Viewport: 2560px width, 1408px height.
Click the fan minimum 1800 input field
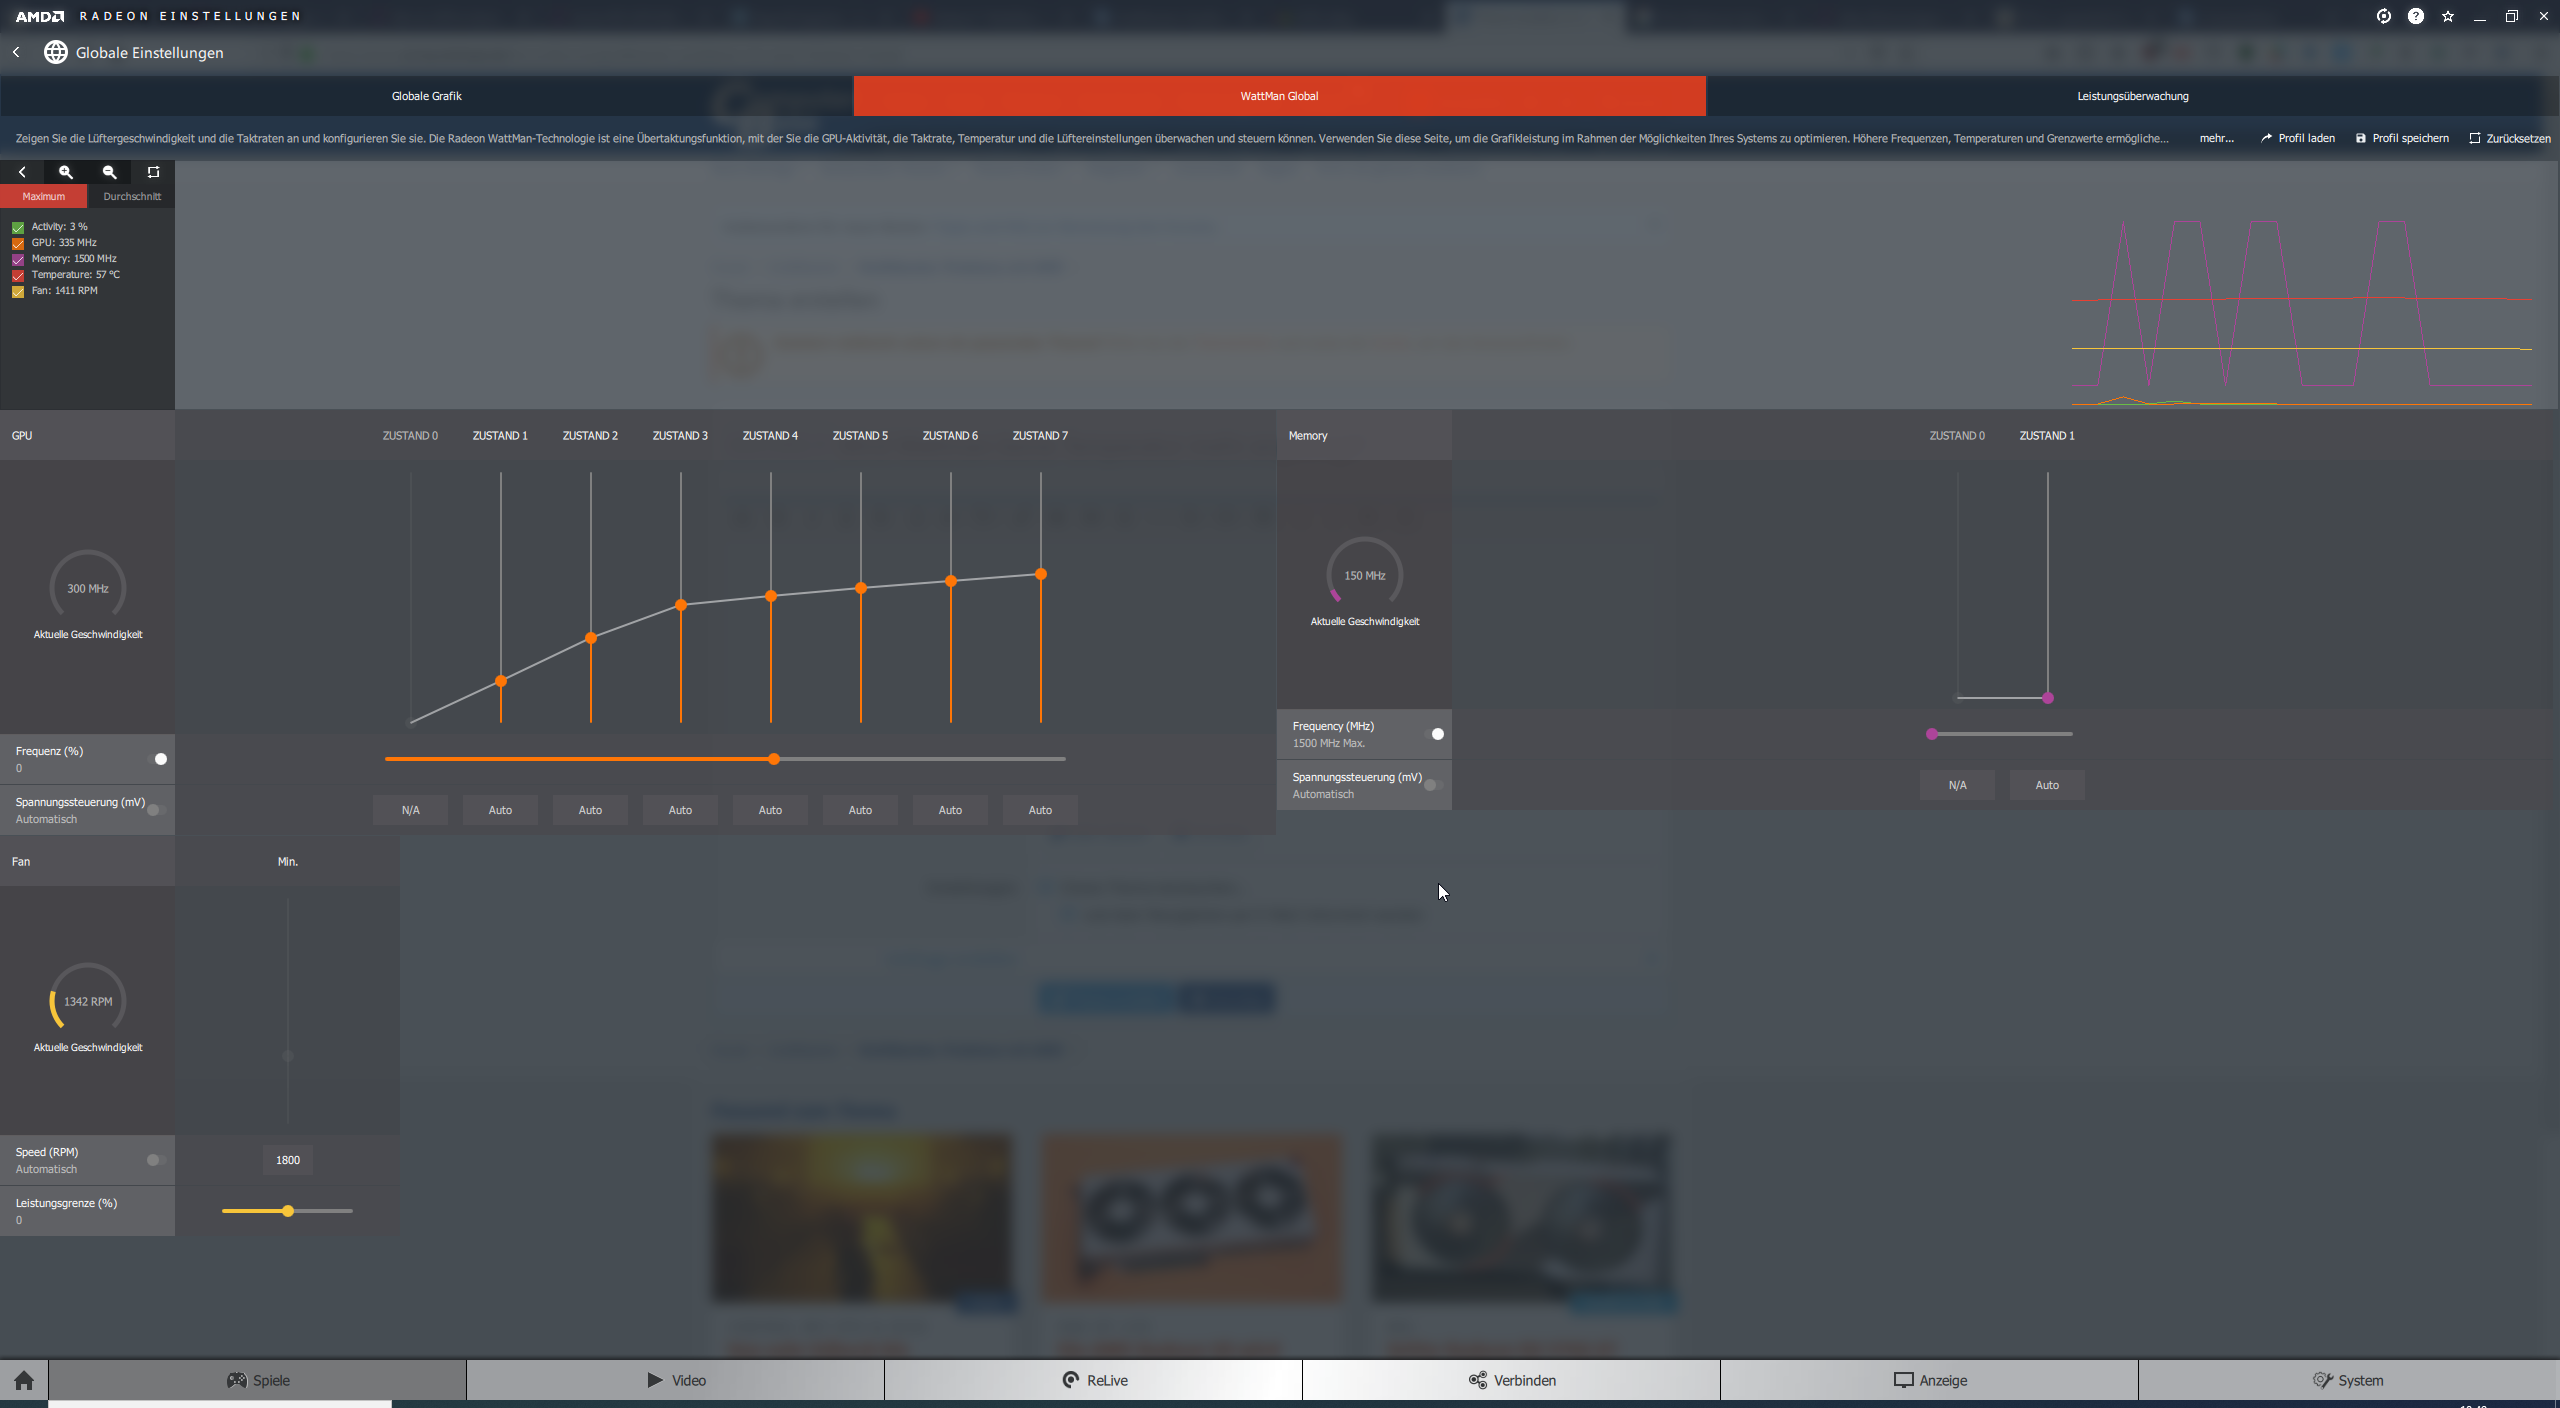pyautogui.click(x=288, y=1160)
